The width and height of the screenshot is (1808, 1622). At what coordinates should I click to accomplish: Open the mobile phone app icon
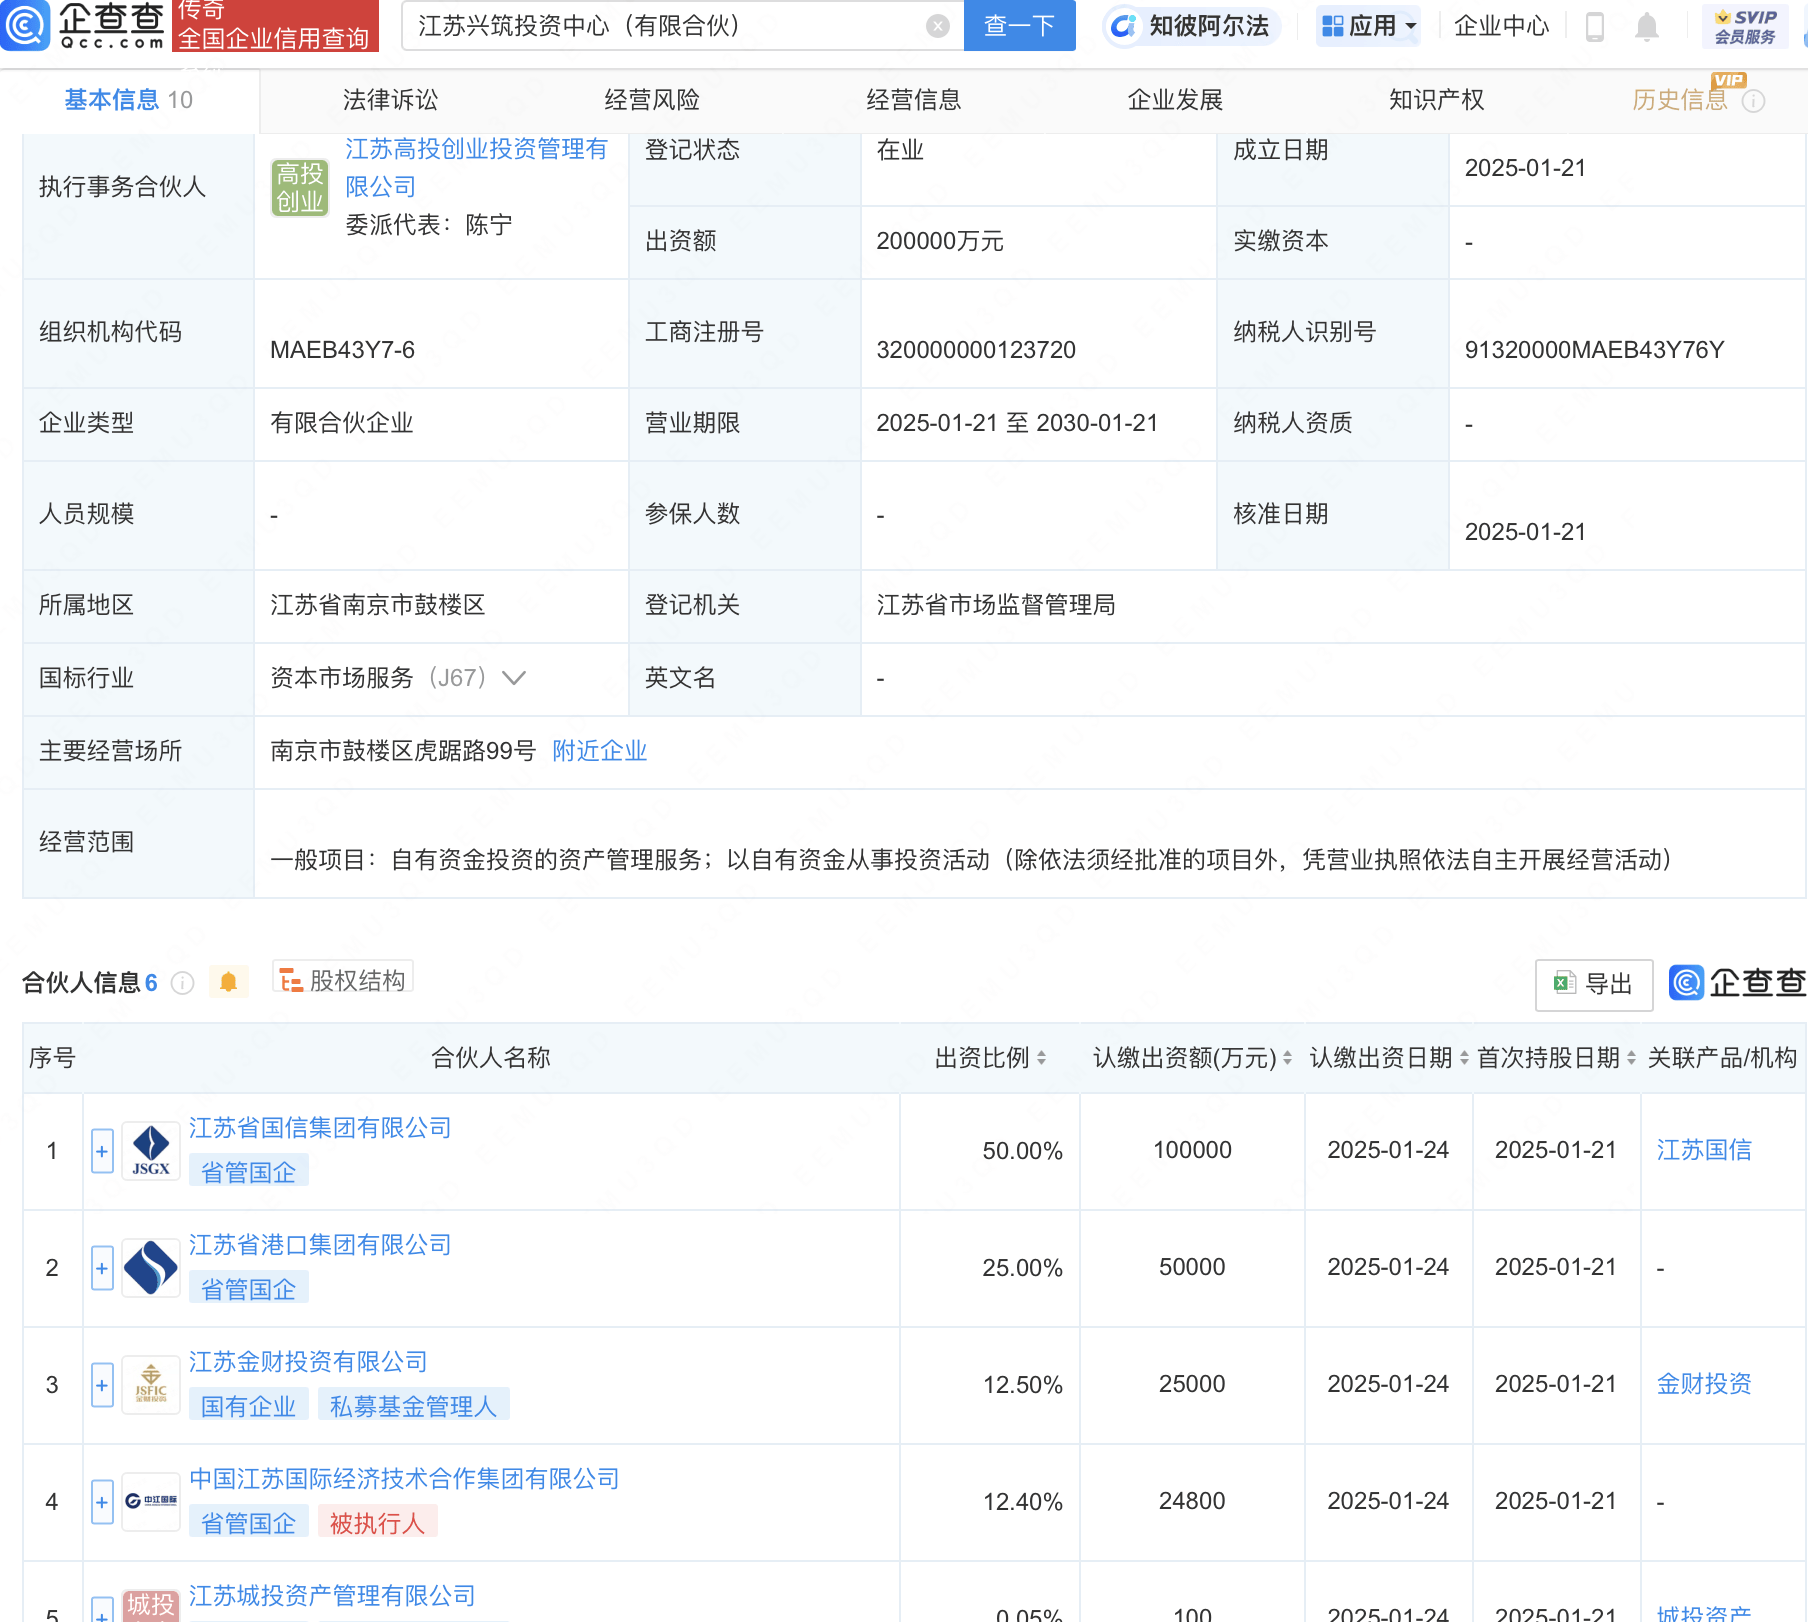point(1595,26)
